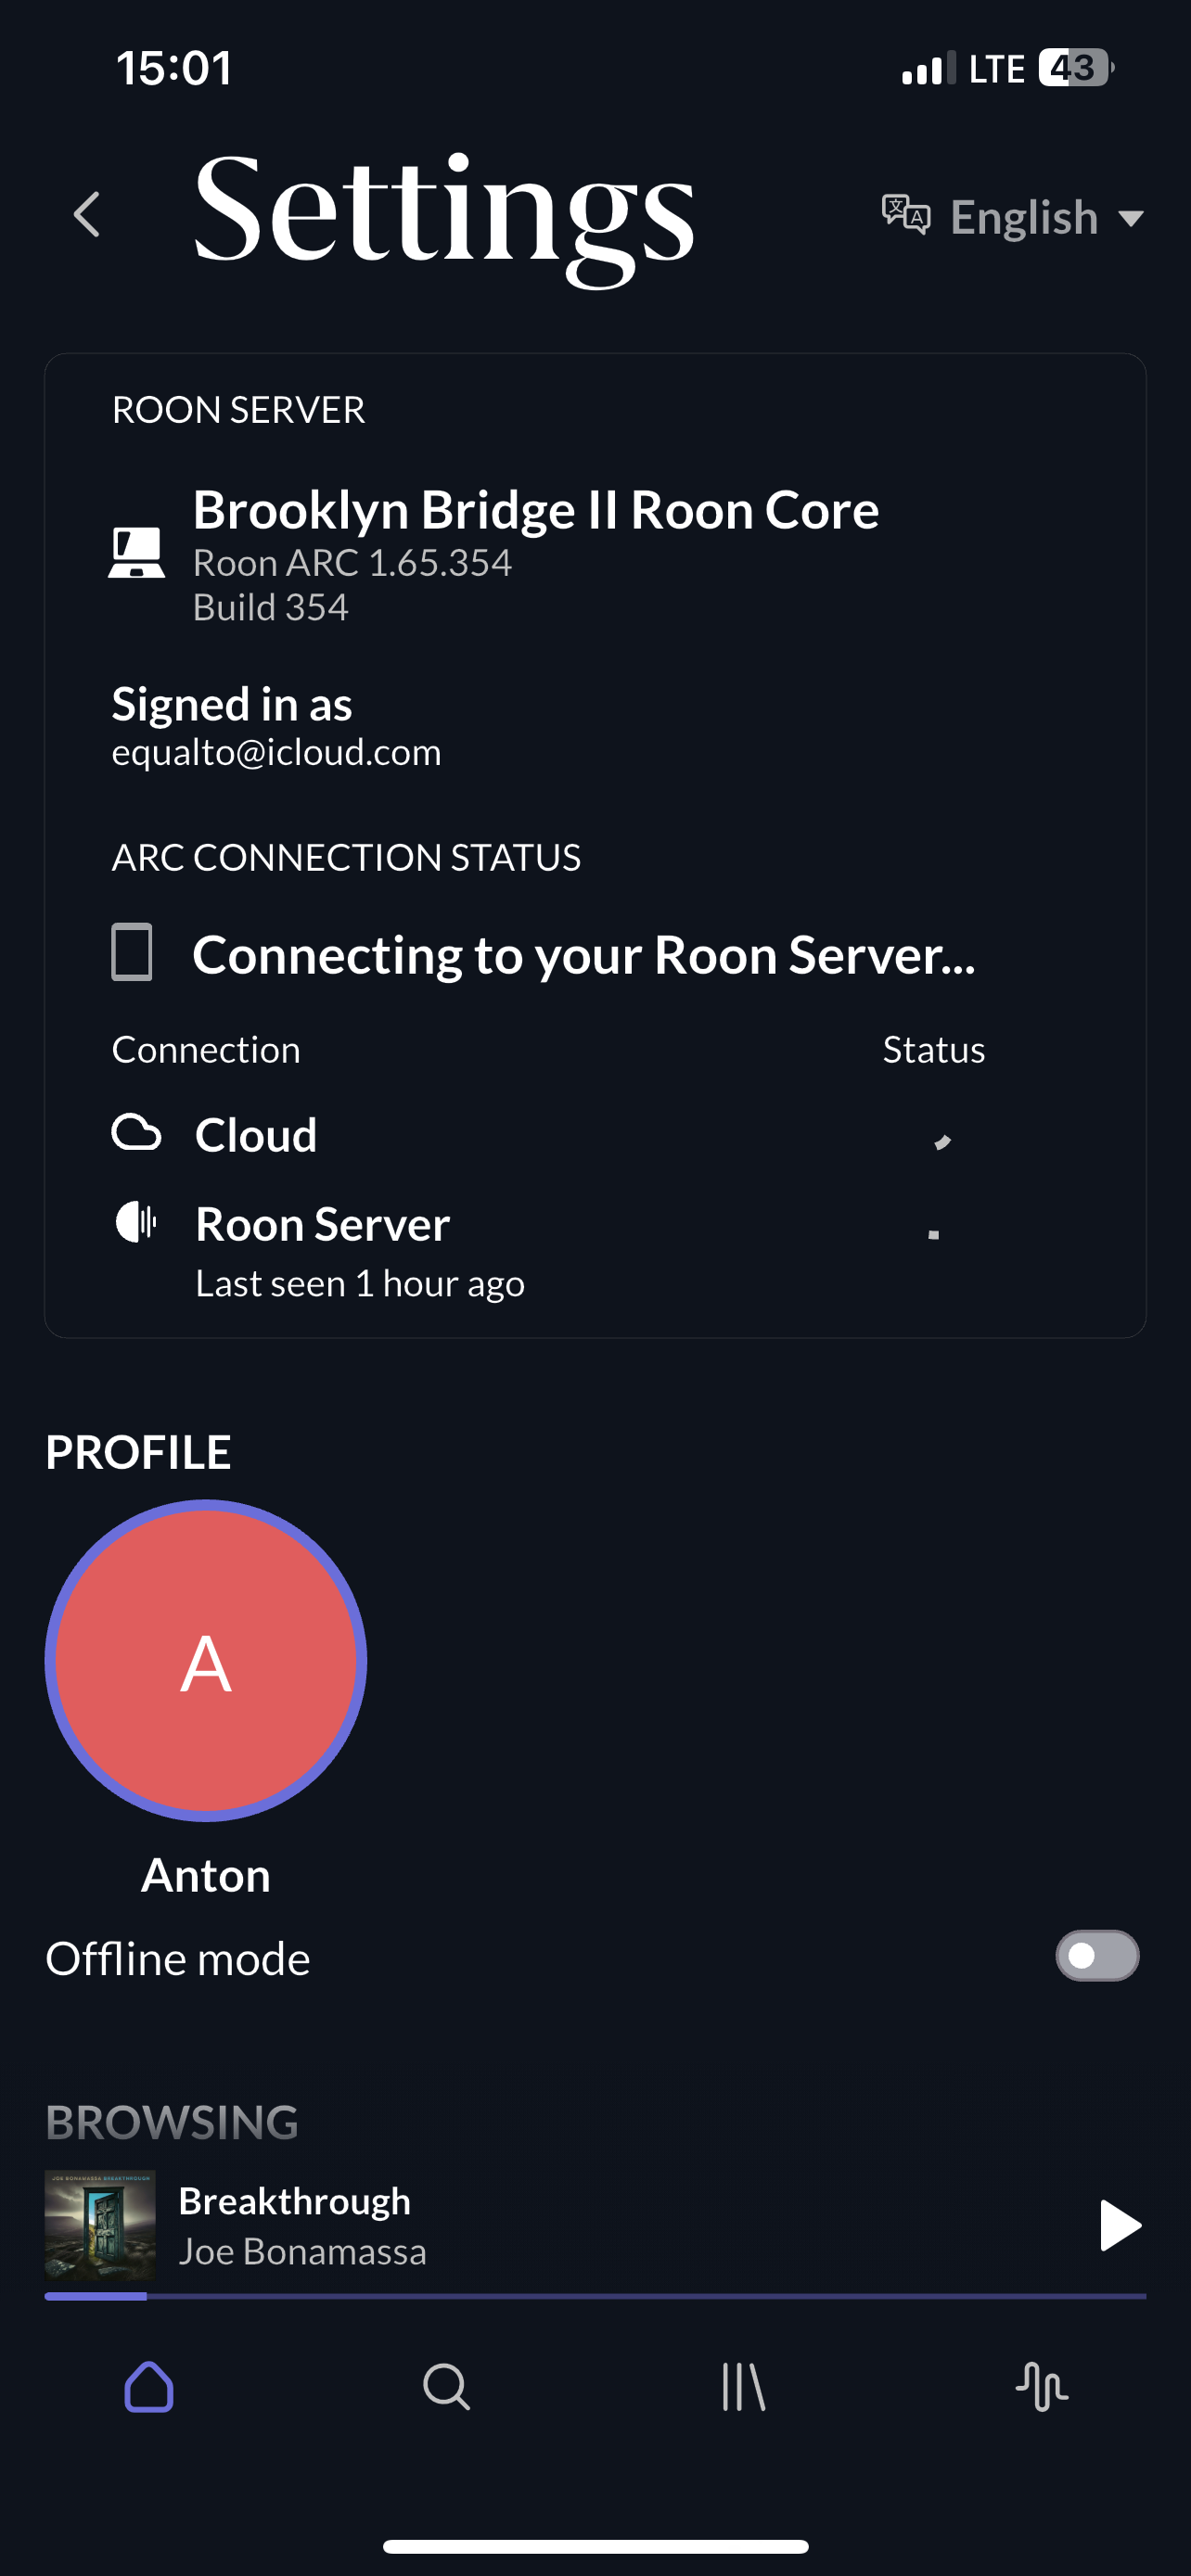Open the waveform Now Playing tab
Screen dimensions: 1191x2576
1041,2387
